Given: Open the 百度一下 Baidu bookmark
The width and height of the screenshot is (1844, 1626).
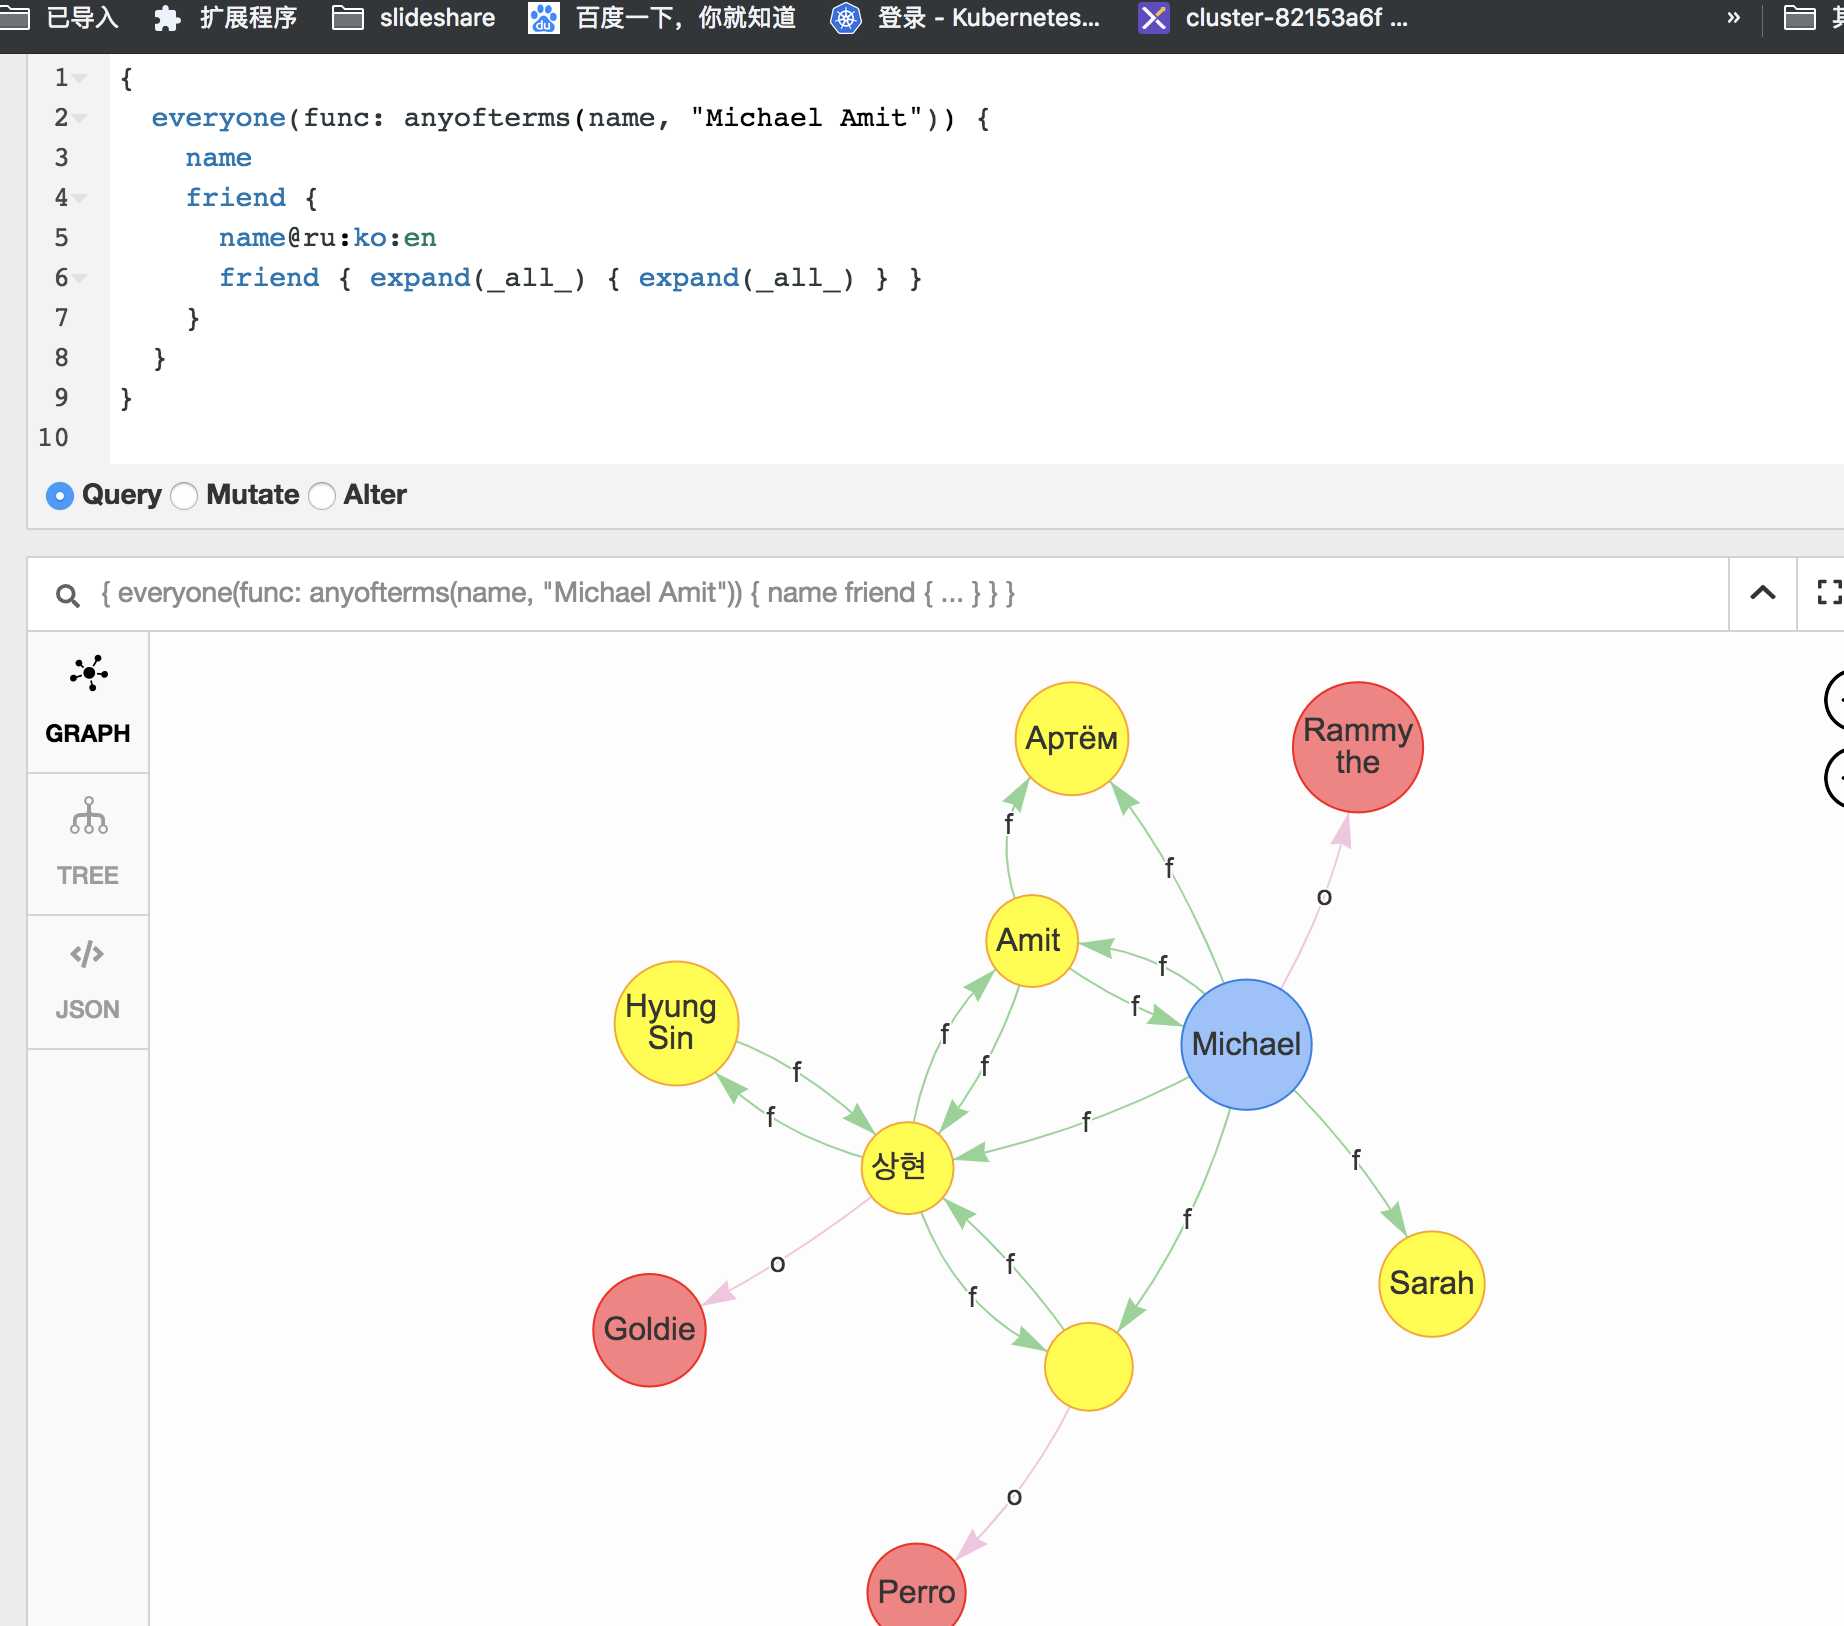Looking at the screenshot, I should (662, 18).
